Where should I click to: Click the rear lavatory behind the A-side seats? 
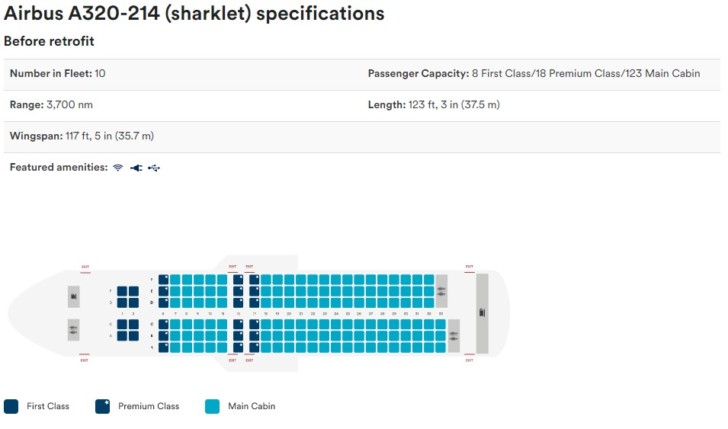(454, 336)
